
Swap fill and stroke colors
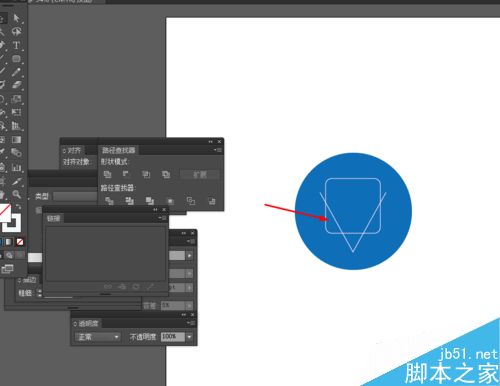pos(18,207)
